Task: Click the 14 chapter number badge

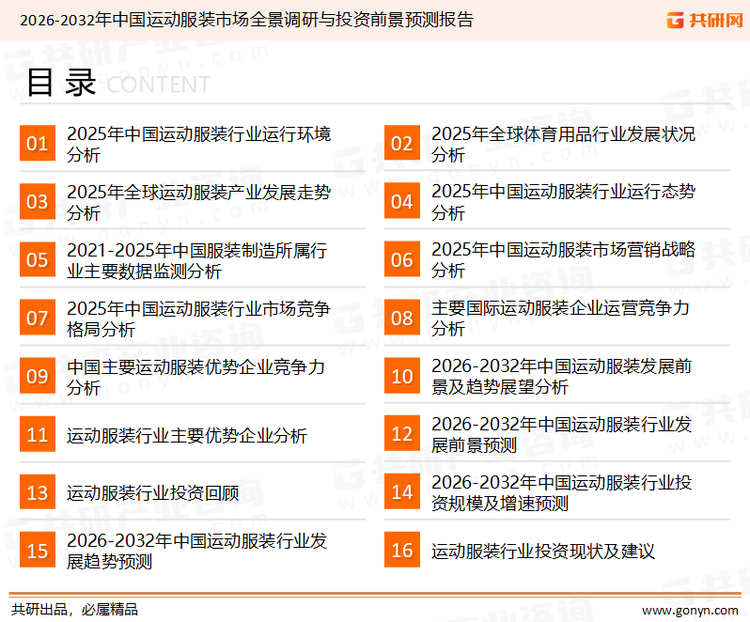Action: pos(402,492)
